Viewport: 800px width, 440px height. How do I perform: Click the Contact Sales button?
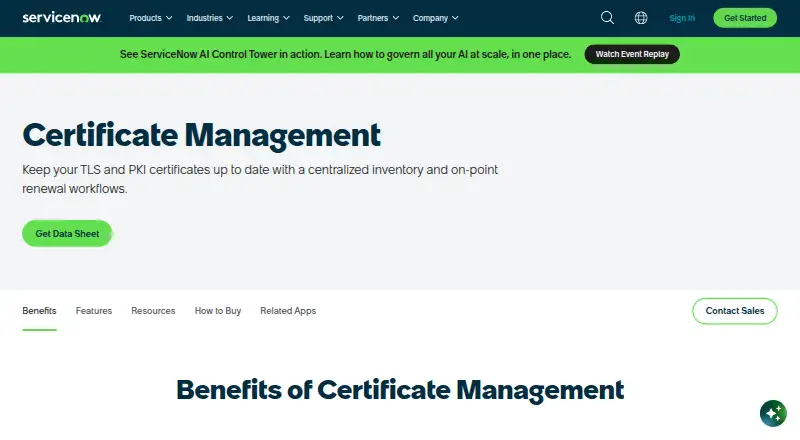click(x=735, y=311)
